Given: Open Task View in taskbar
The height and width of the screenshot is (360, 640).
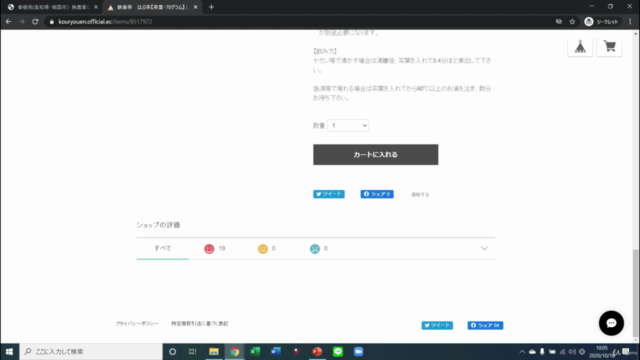Looking at the screenshot, I should tap(193, 351).
